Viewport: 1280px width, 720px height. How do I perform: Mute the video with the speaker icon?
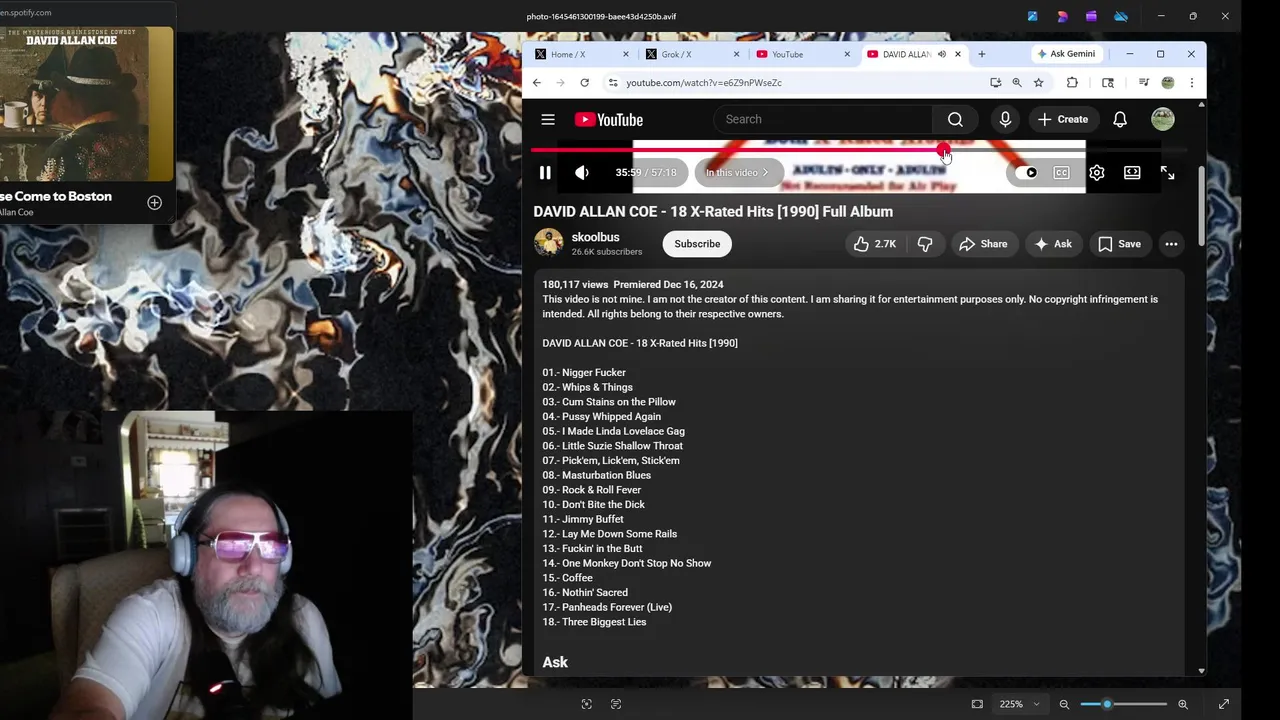pyautogui.click(x=582, y=173)
